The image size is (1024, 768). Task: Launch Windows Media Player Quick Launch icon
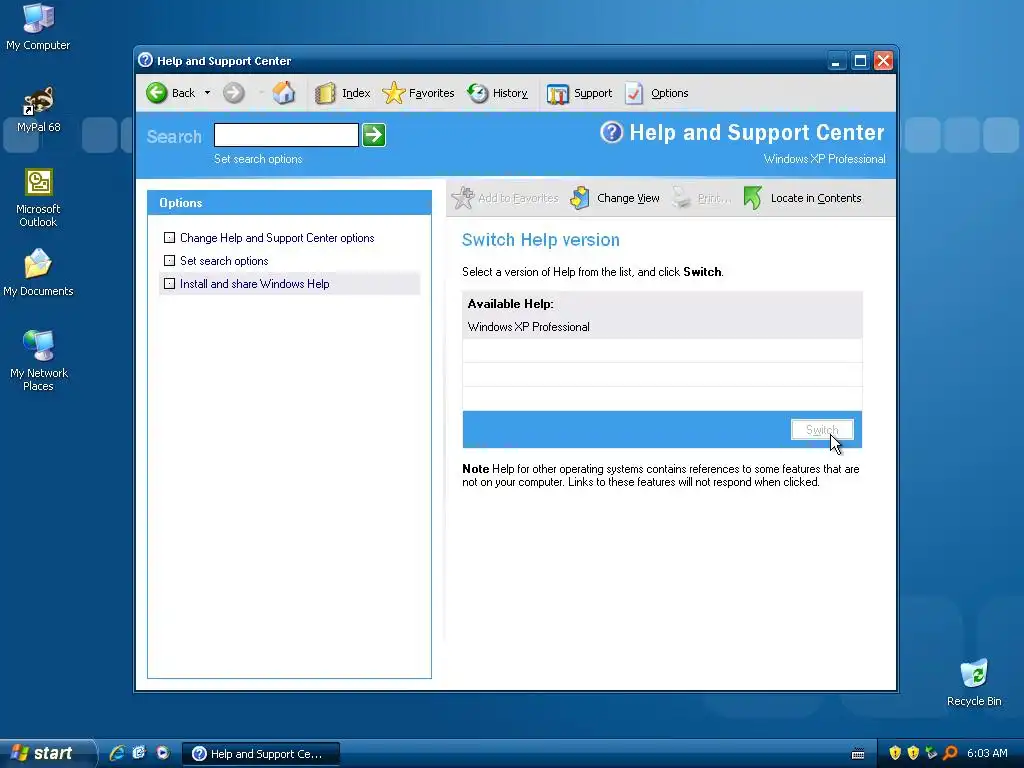click(162, 753)
